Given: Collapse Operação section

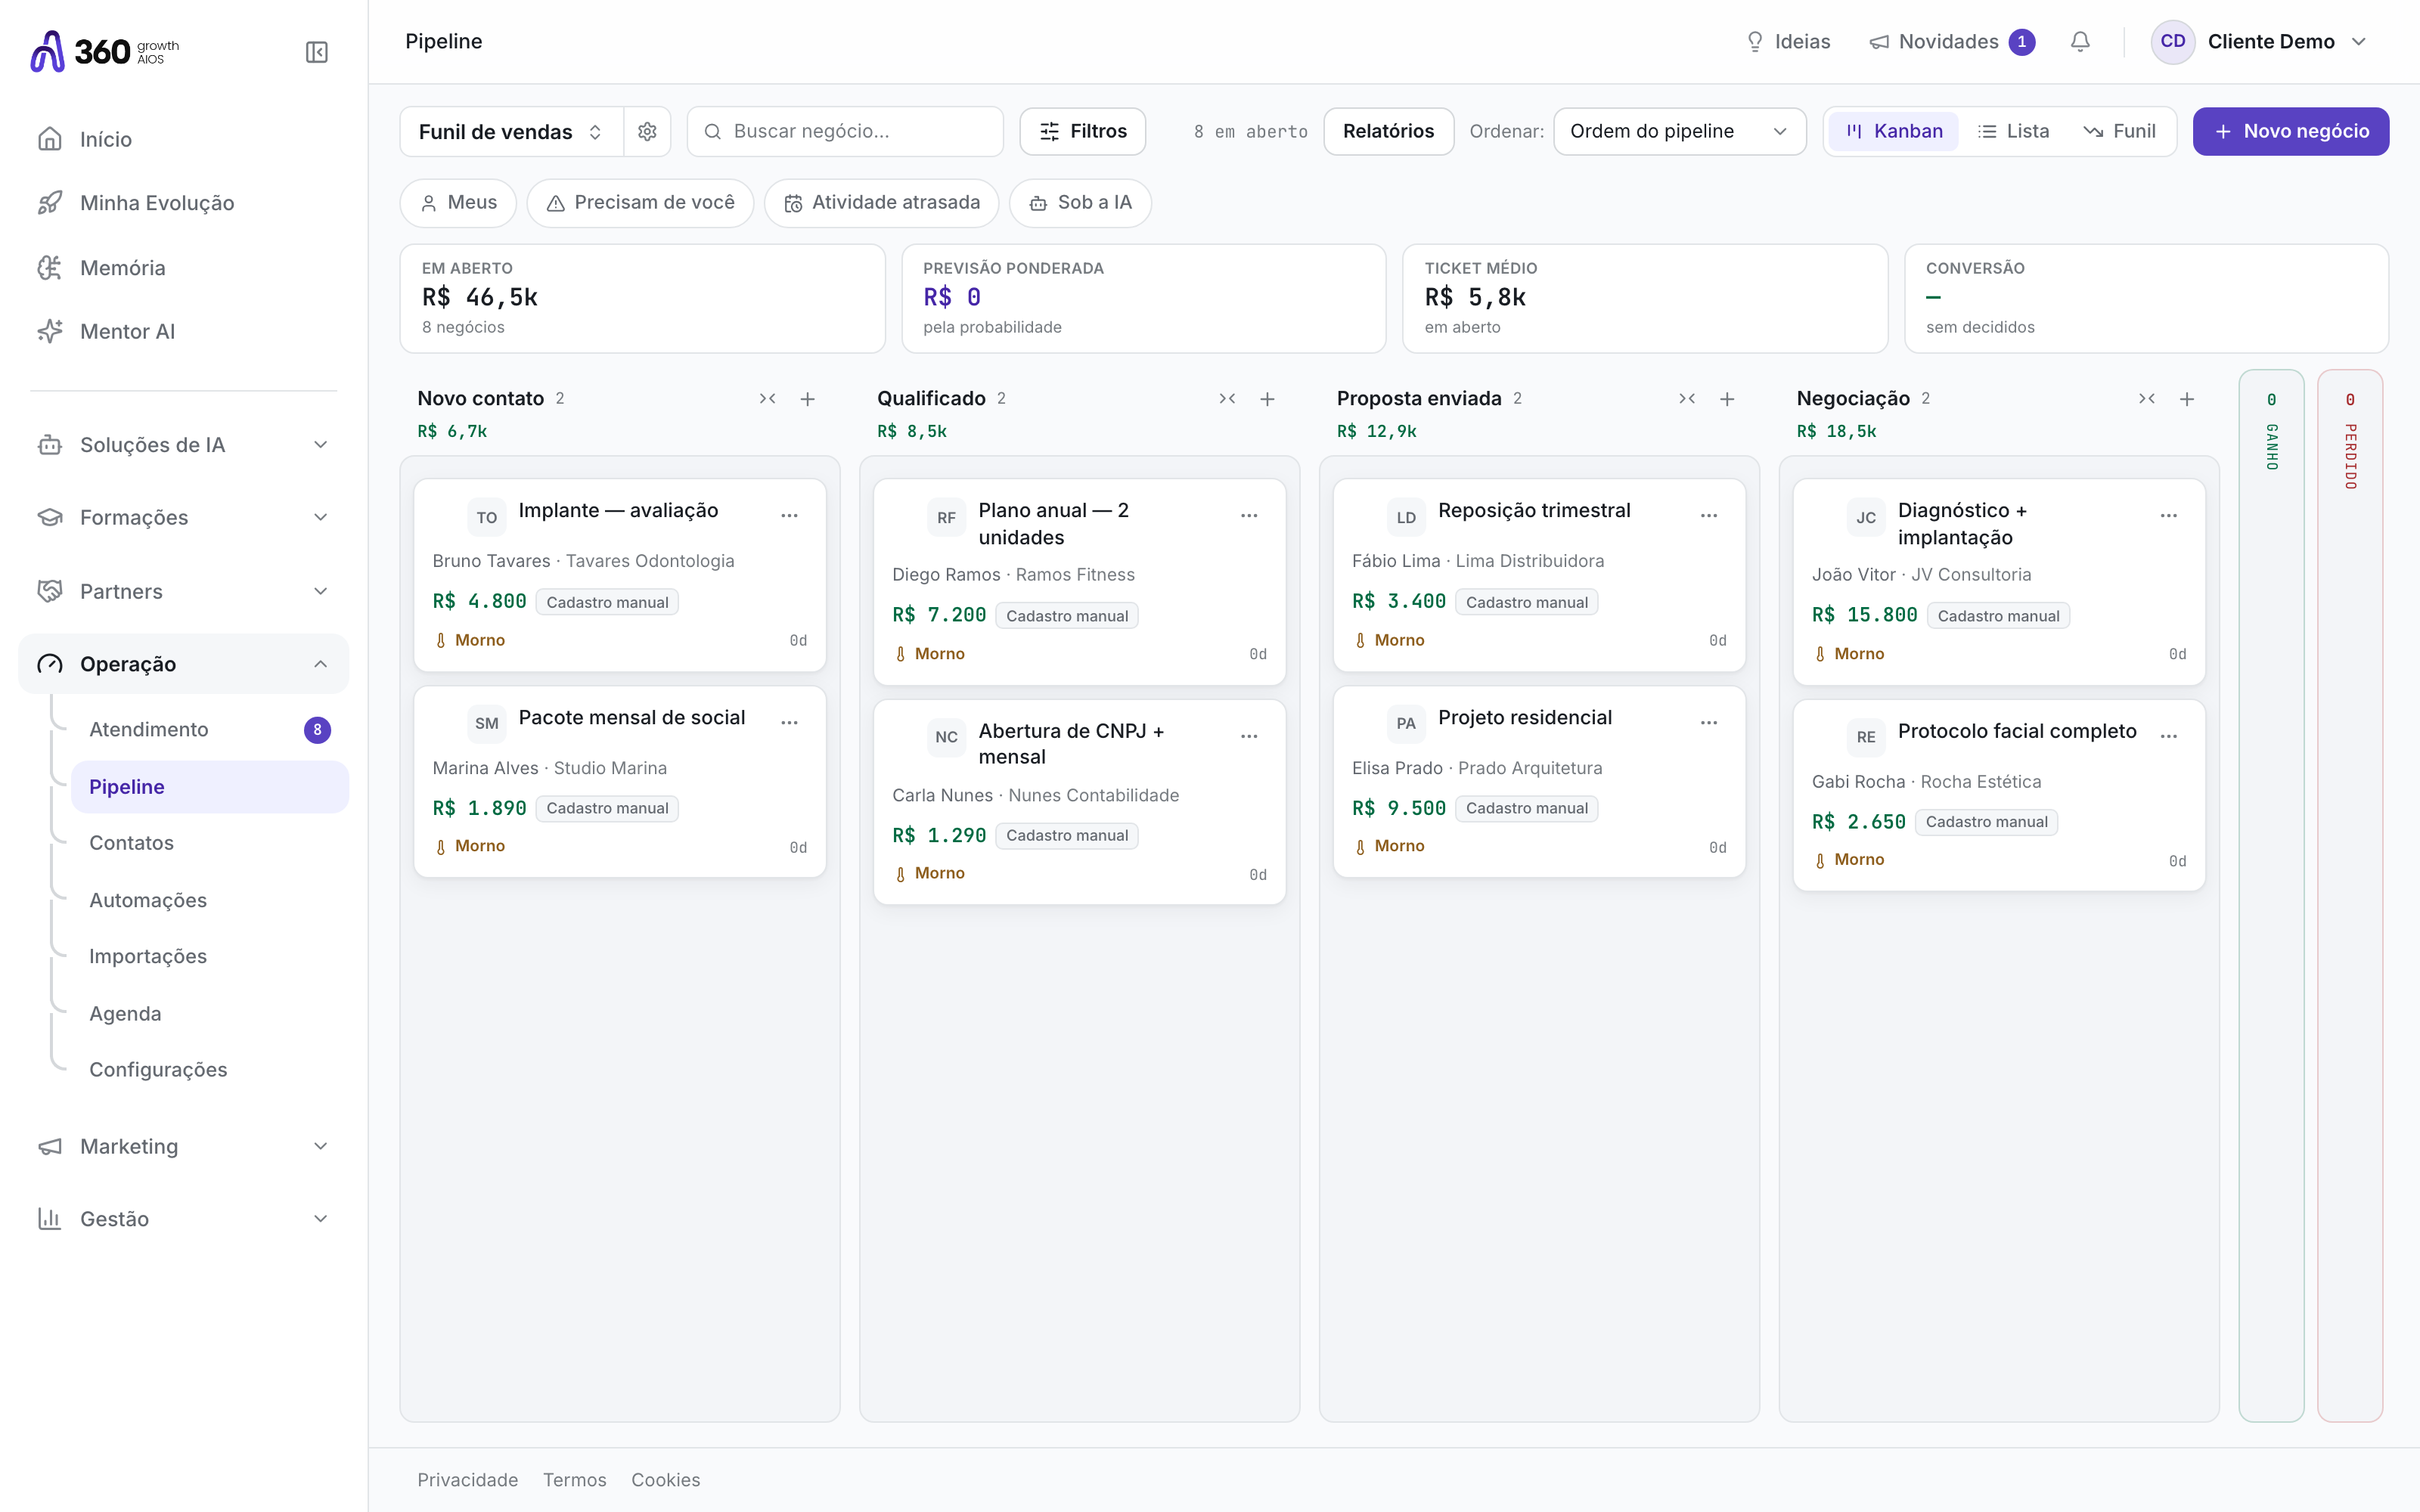Looking at the screenshot, I should [x=184, y=664].
